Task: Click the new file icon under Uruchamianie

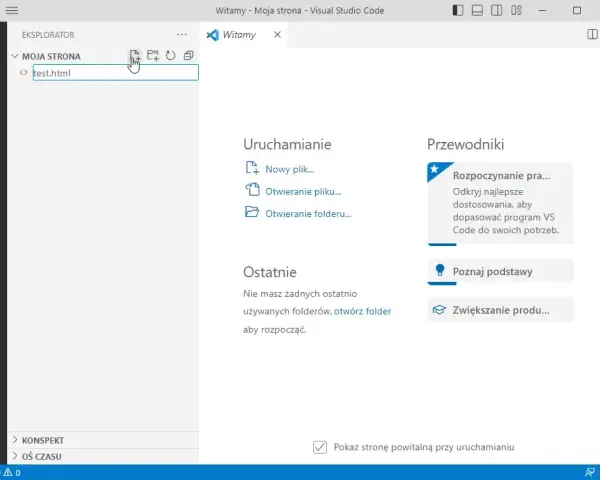Action: 252,168
